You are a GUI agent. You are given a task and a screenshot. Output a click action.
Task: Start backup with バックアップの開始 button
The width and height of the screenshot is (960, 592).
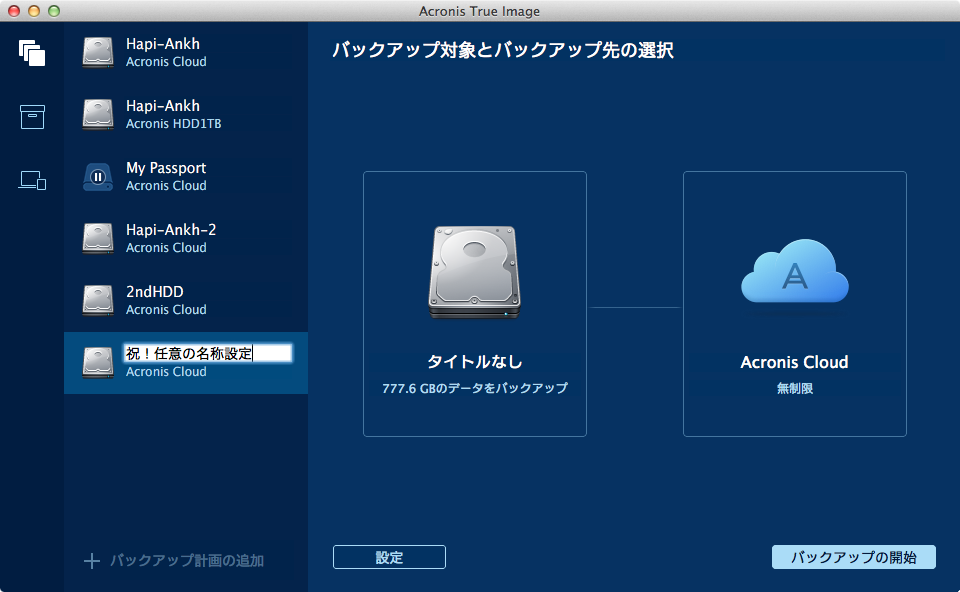pyautogui.click(x=853, y=557)
